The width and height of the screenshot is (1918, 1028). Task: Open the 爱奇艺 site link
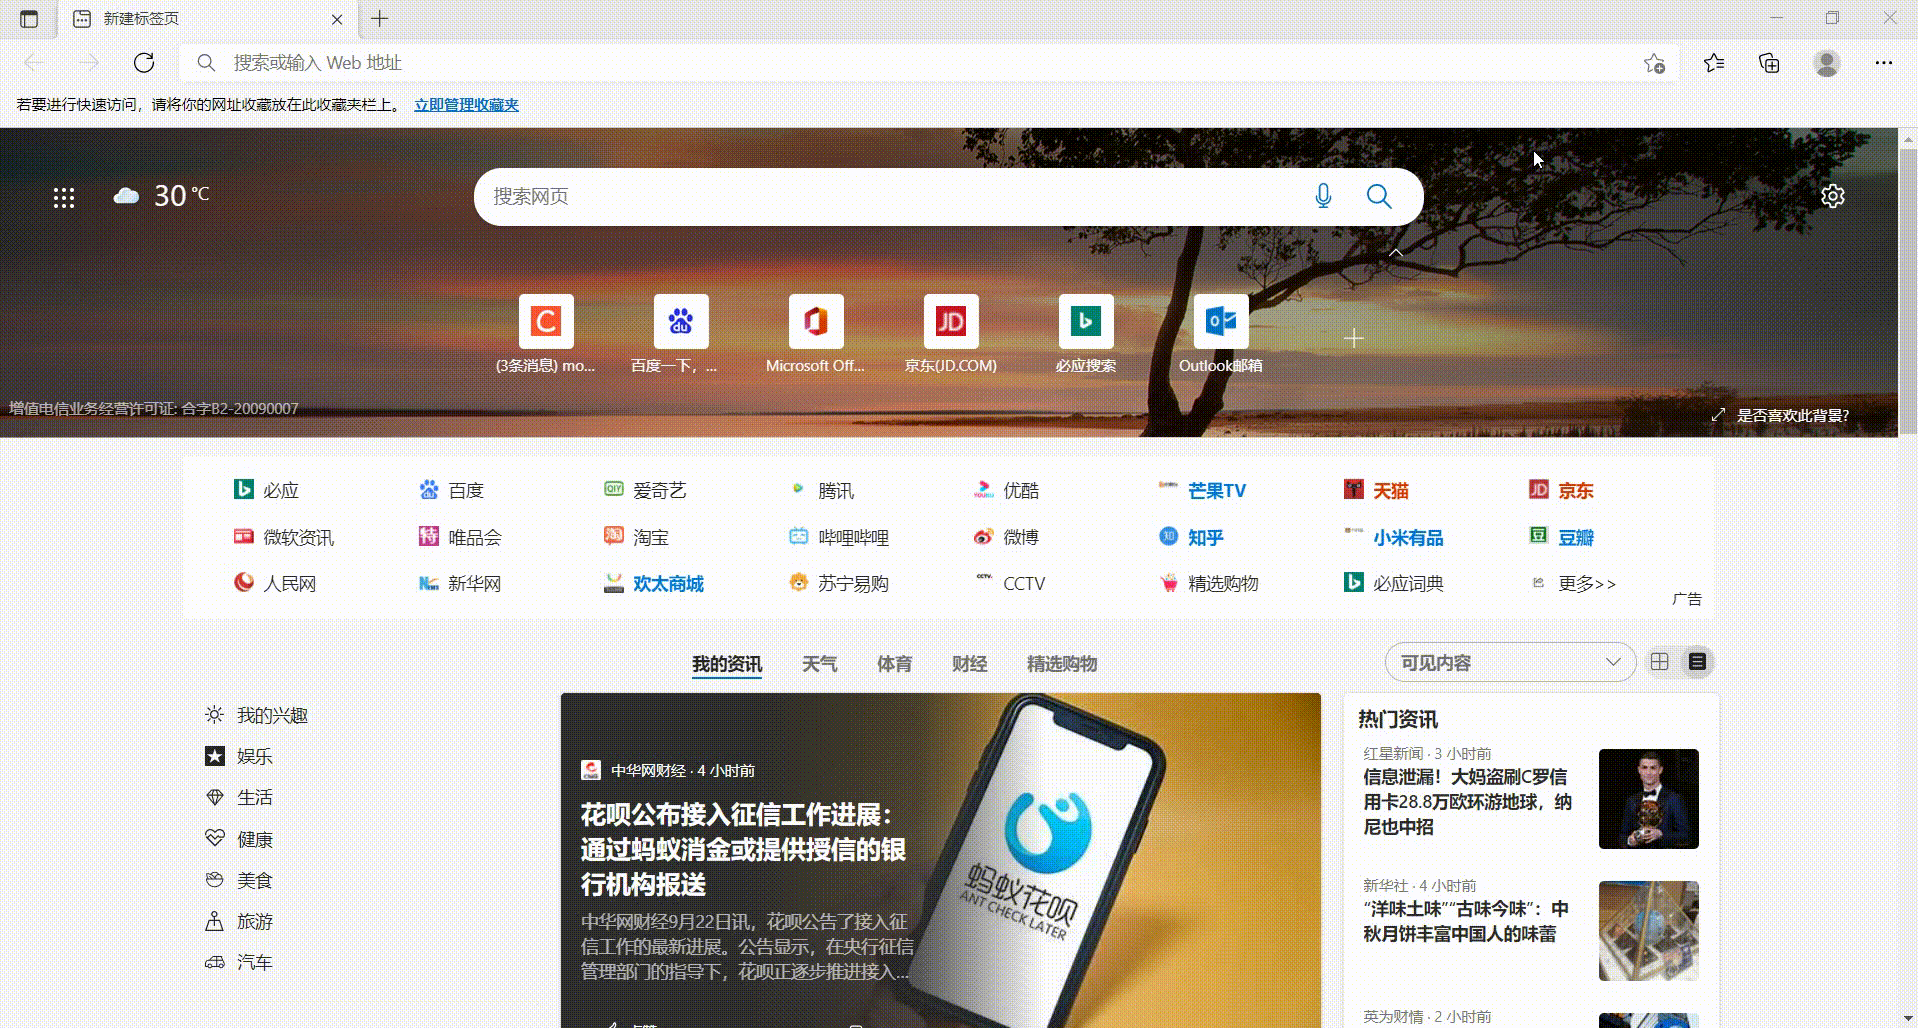tap(645, 490)
